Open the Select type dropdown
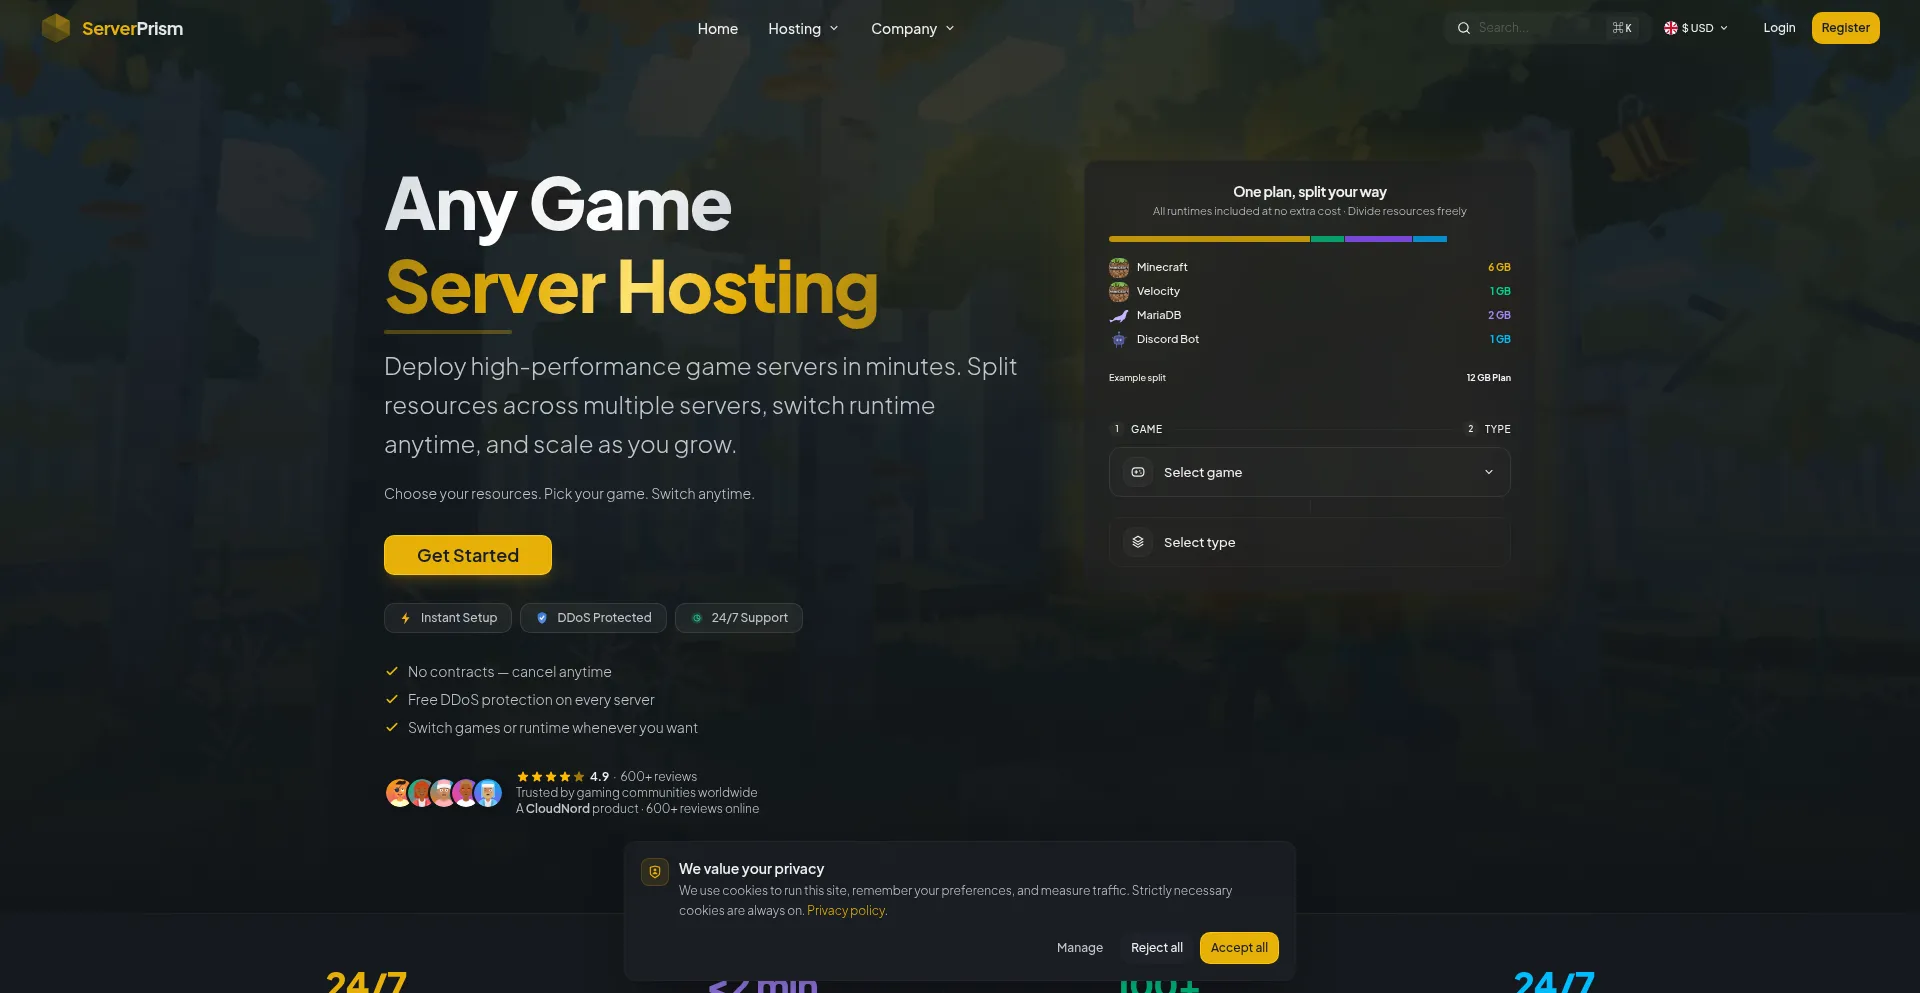This screenshot has width=1920, height=993. coord(1310,542)
